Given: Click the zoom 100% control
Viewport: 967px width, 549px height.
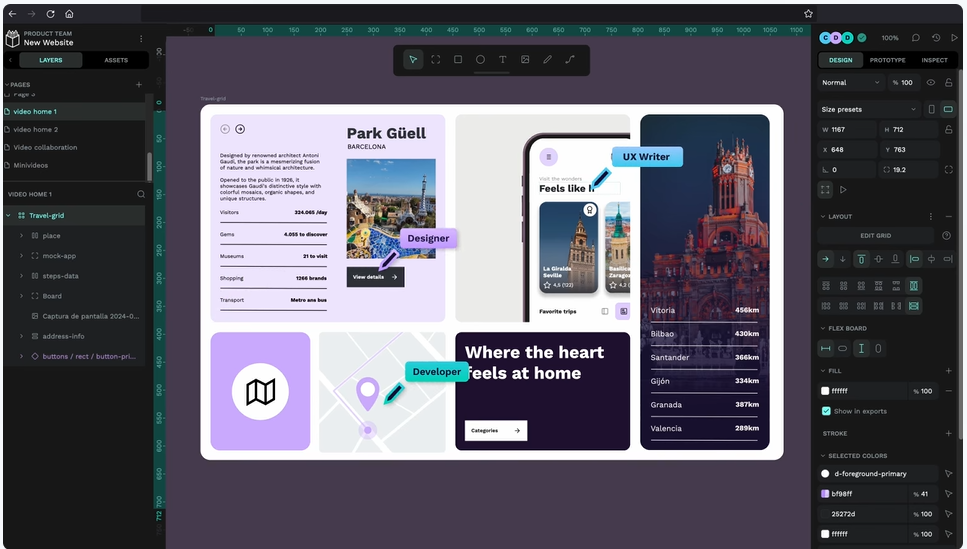Looking at the screenshot, I should (890, 38).
